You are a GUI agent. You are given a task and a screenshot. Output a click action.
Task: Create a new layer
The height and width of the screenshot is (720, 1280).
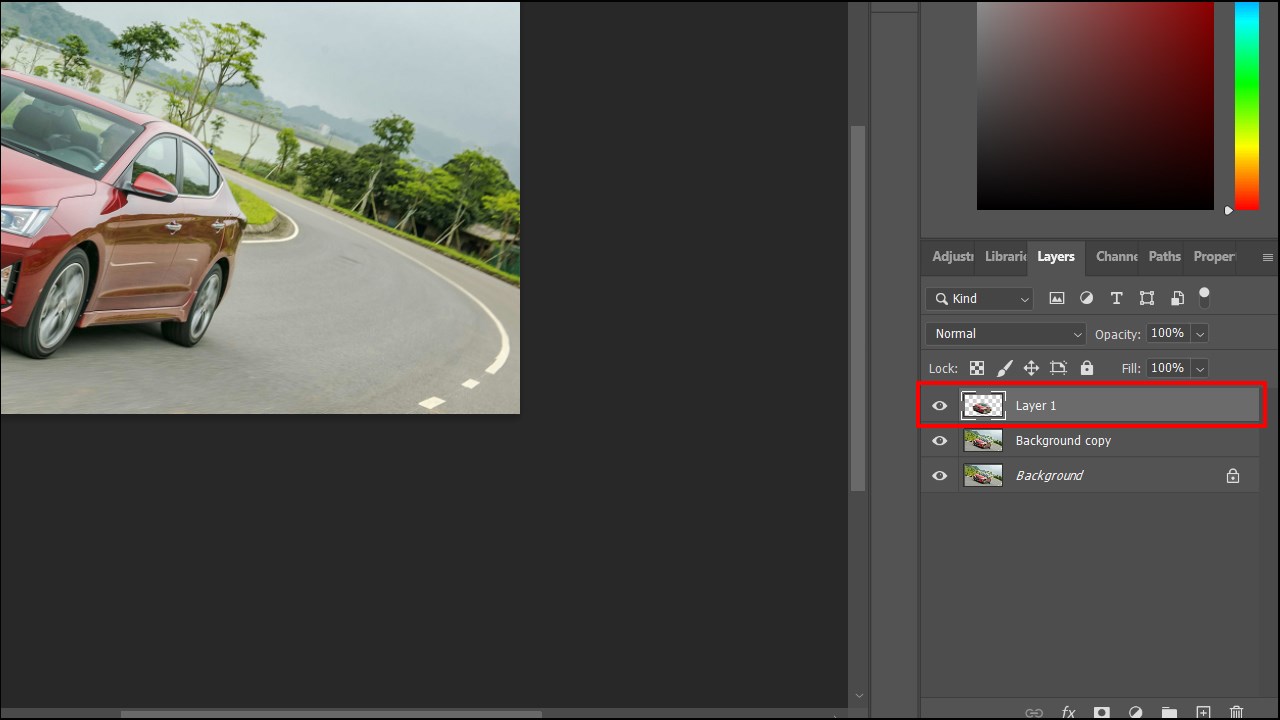1203,712
